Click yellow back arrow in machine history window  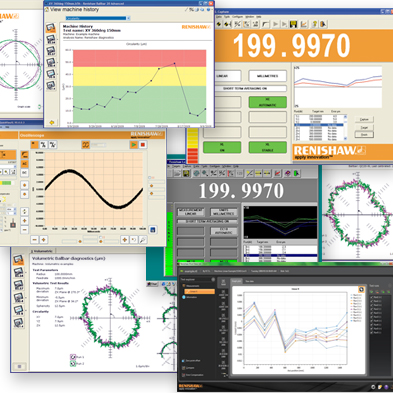pos(52,123)
